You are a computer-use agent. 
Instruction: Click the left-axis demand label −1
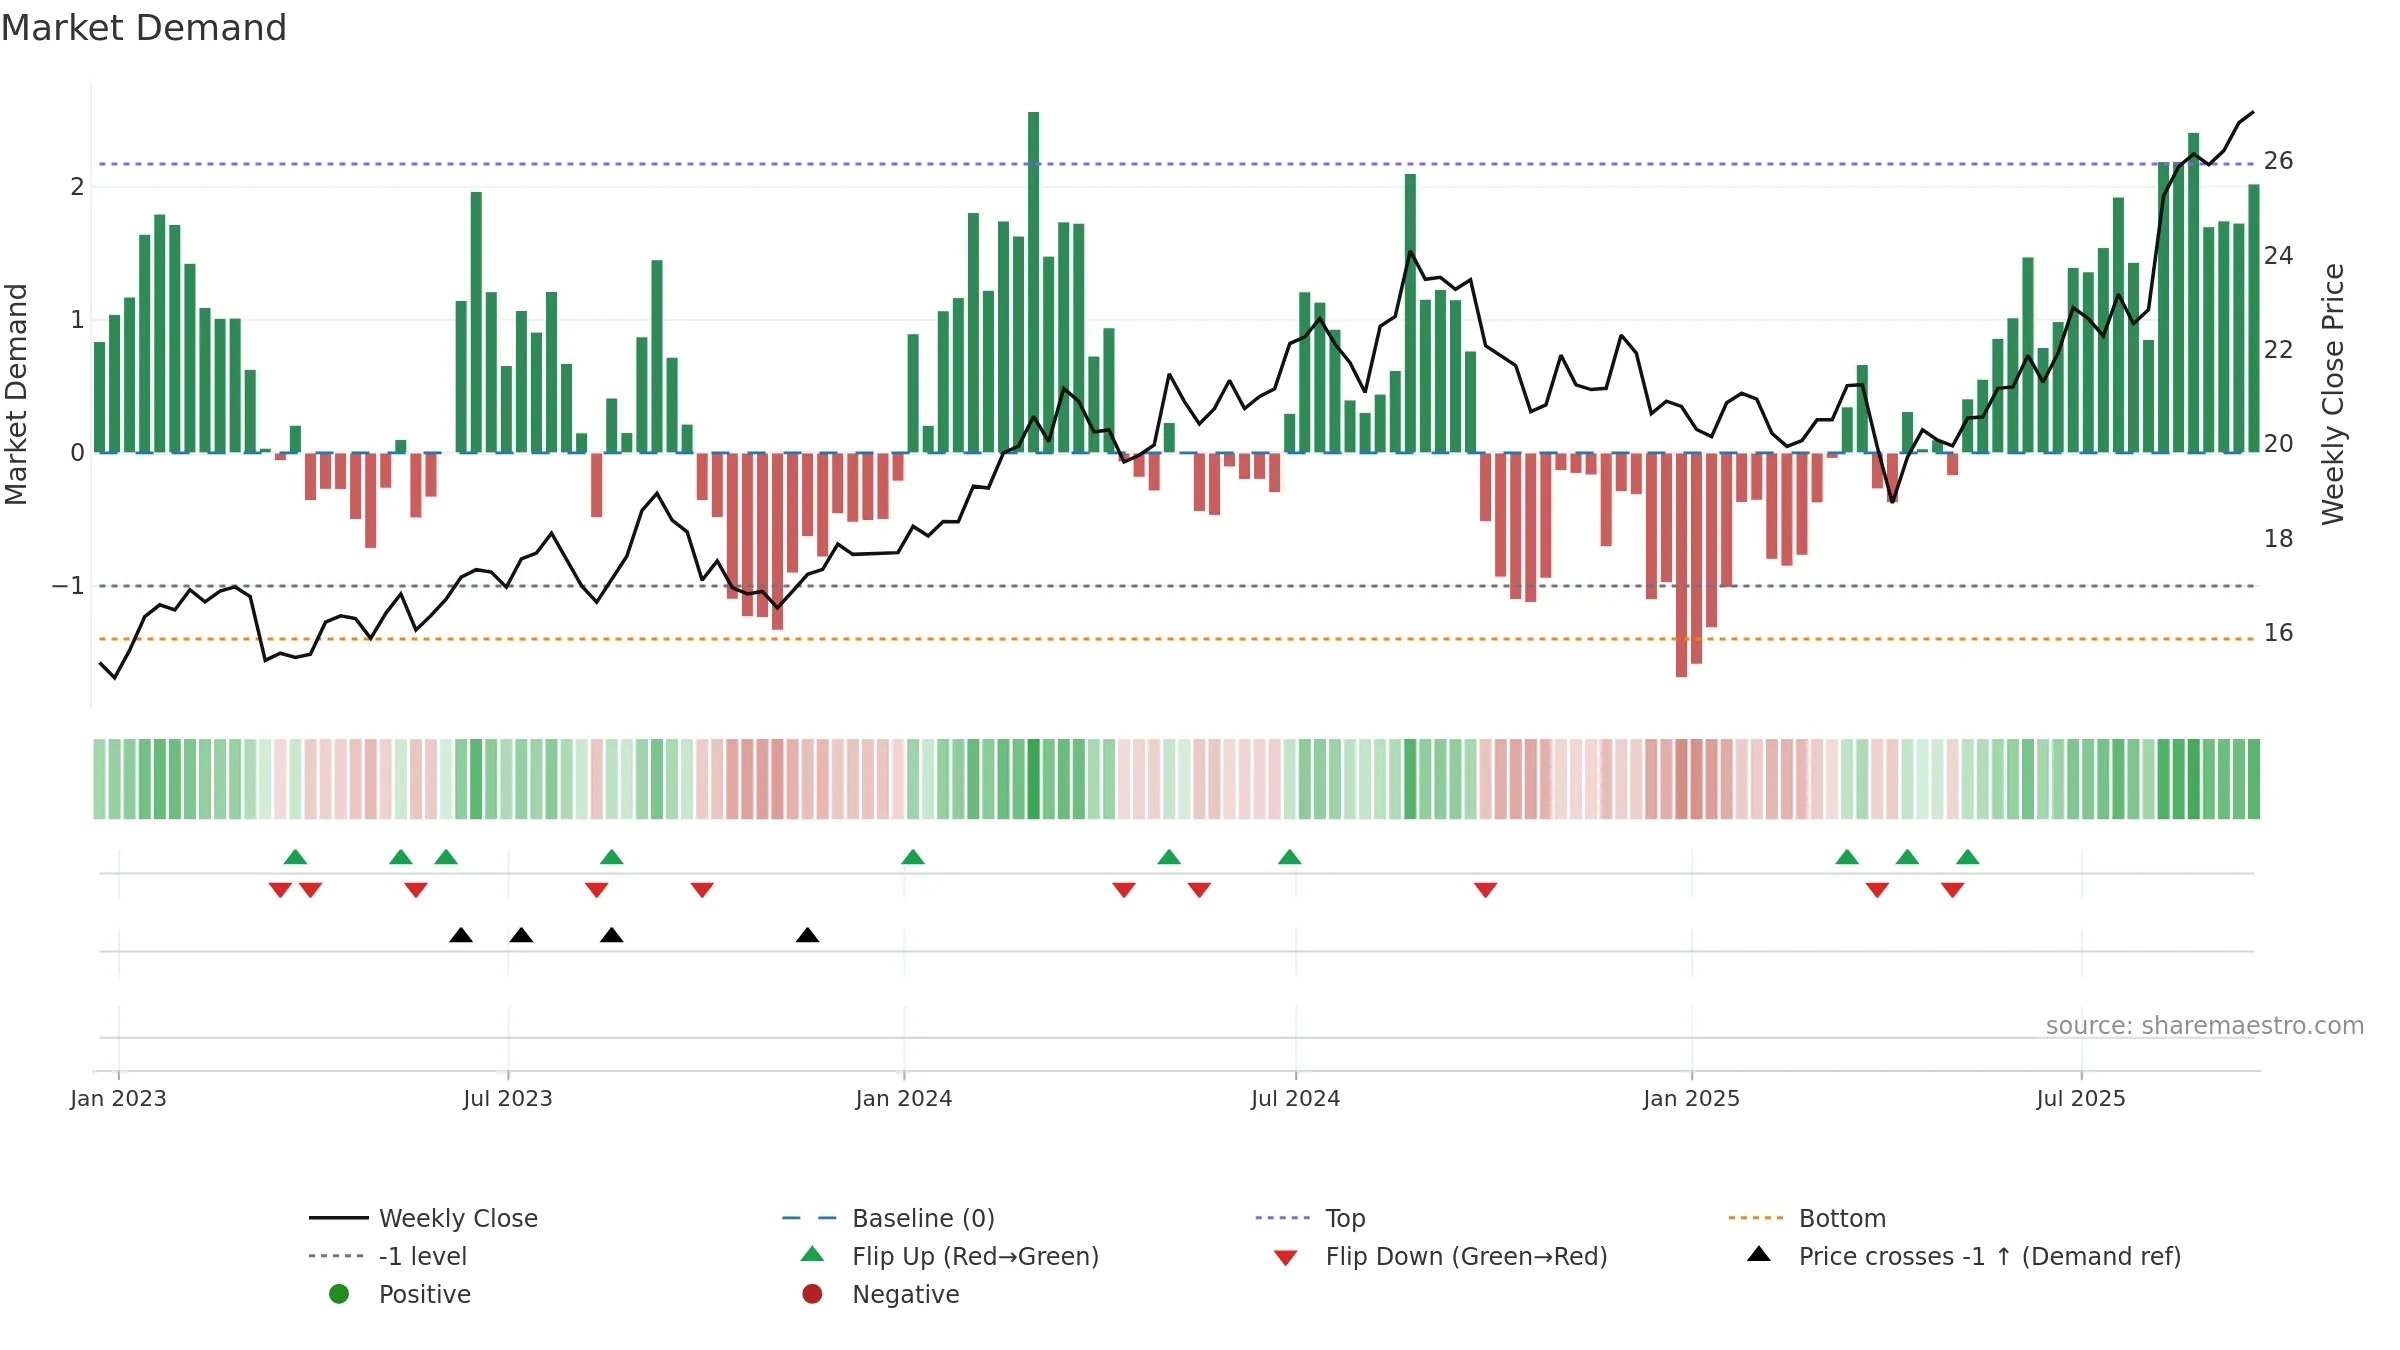[x=68, y=586]
